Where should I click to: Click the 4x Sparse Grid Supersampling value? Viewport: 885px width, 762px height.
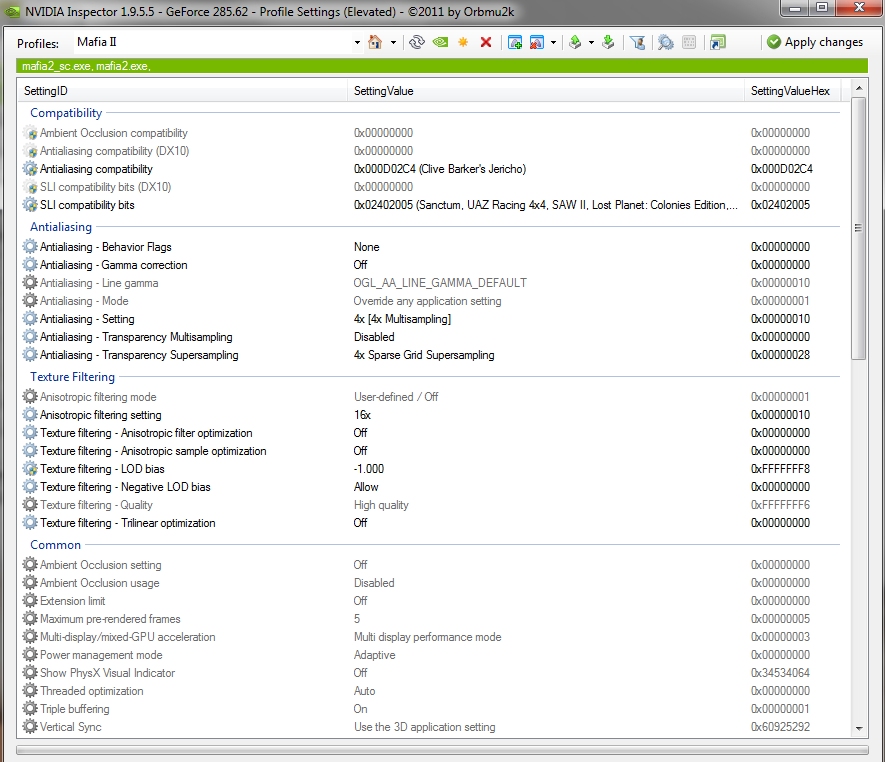[x=424, y=356]
